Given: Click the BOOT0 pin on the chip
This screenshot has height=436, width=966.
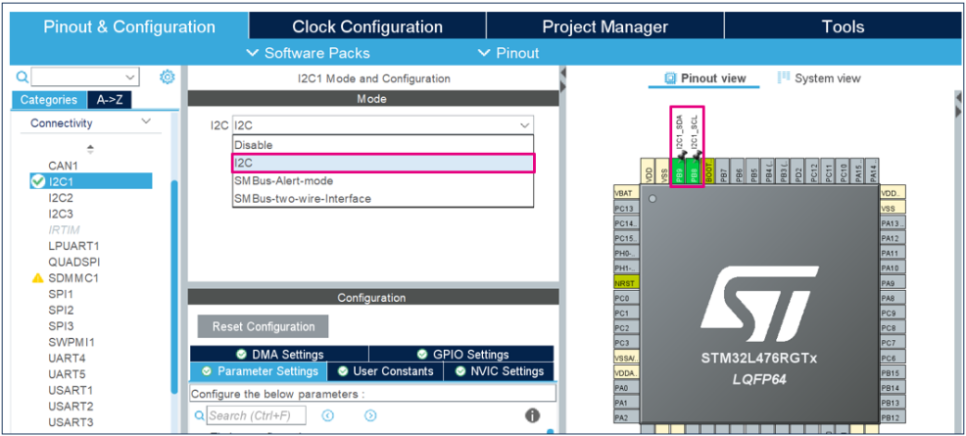Looking at the screenshot, I should pos(708,170).
